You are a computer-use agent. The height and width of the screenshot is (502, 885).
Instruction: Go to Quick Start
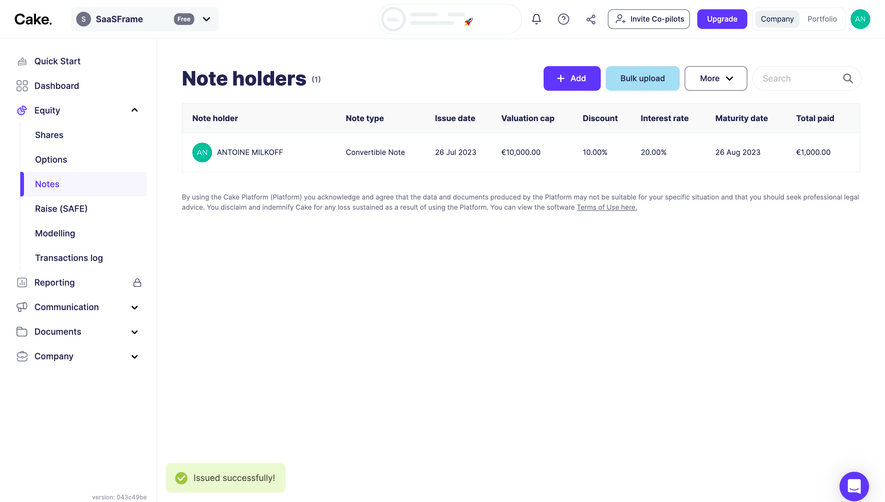coord(57,61)
